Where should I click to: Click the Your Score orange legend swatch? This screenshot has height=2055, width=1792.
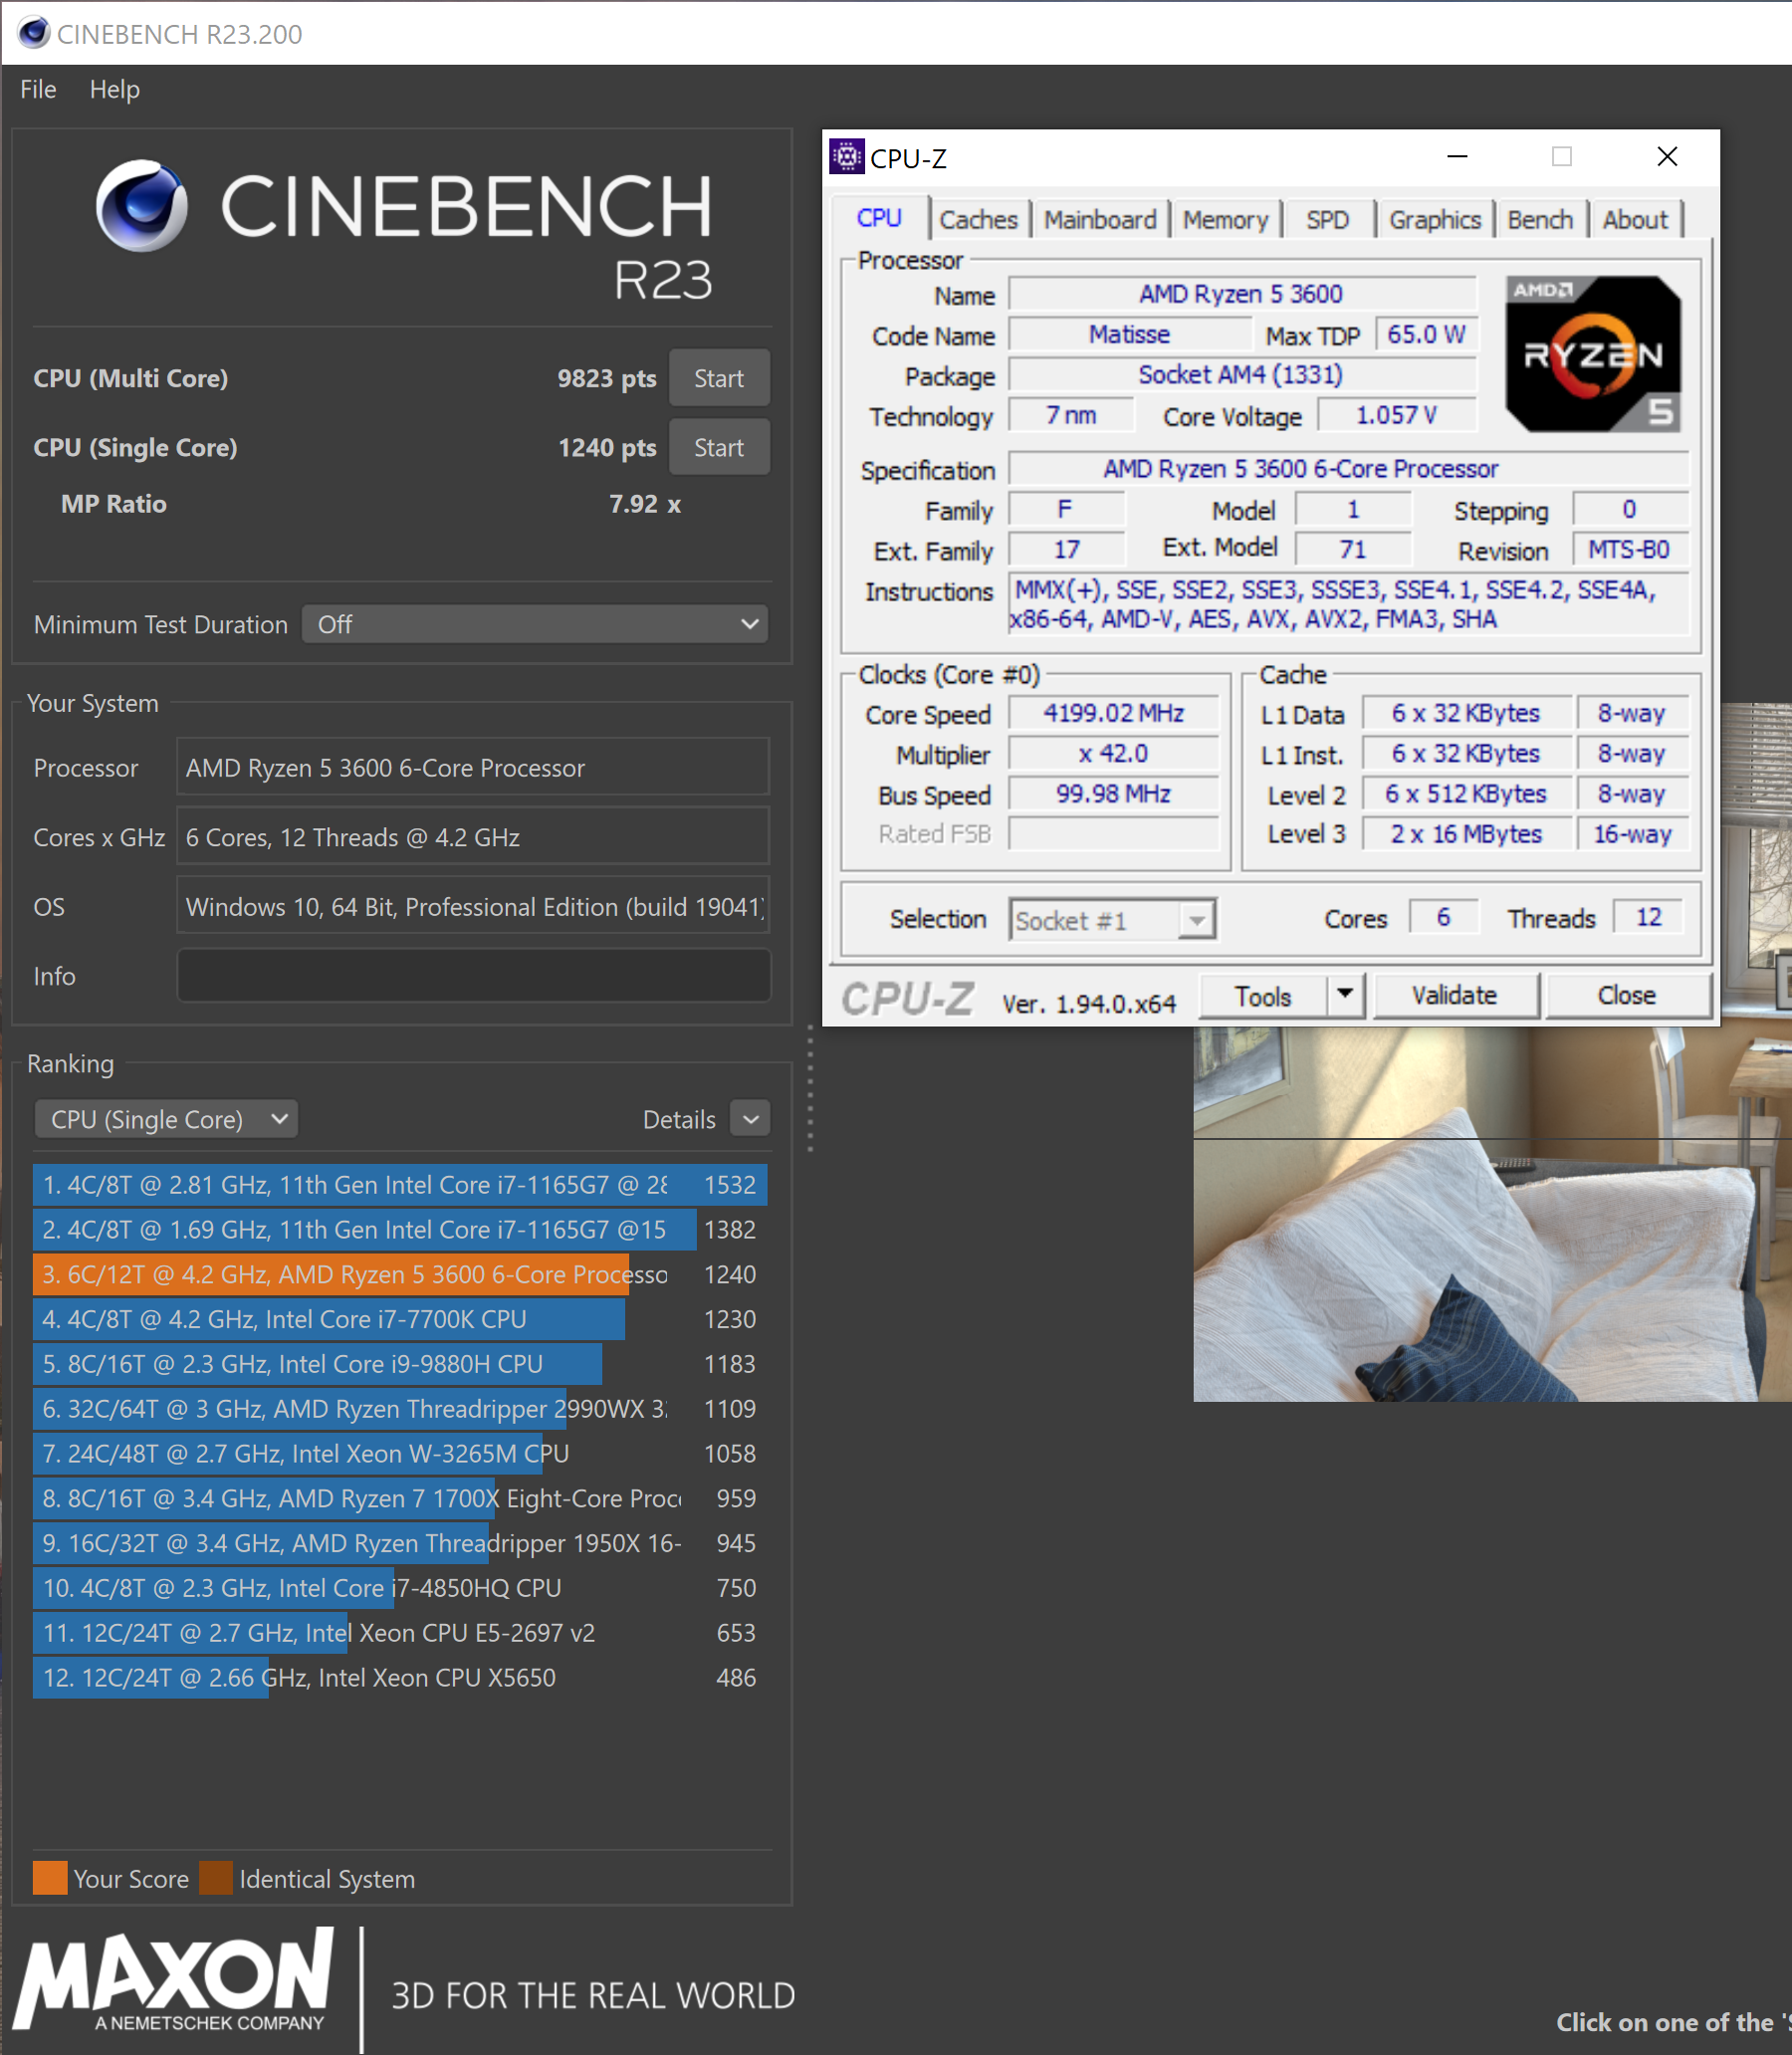point(50,1878)
